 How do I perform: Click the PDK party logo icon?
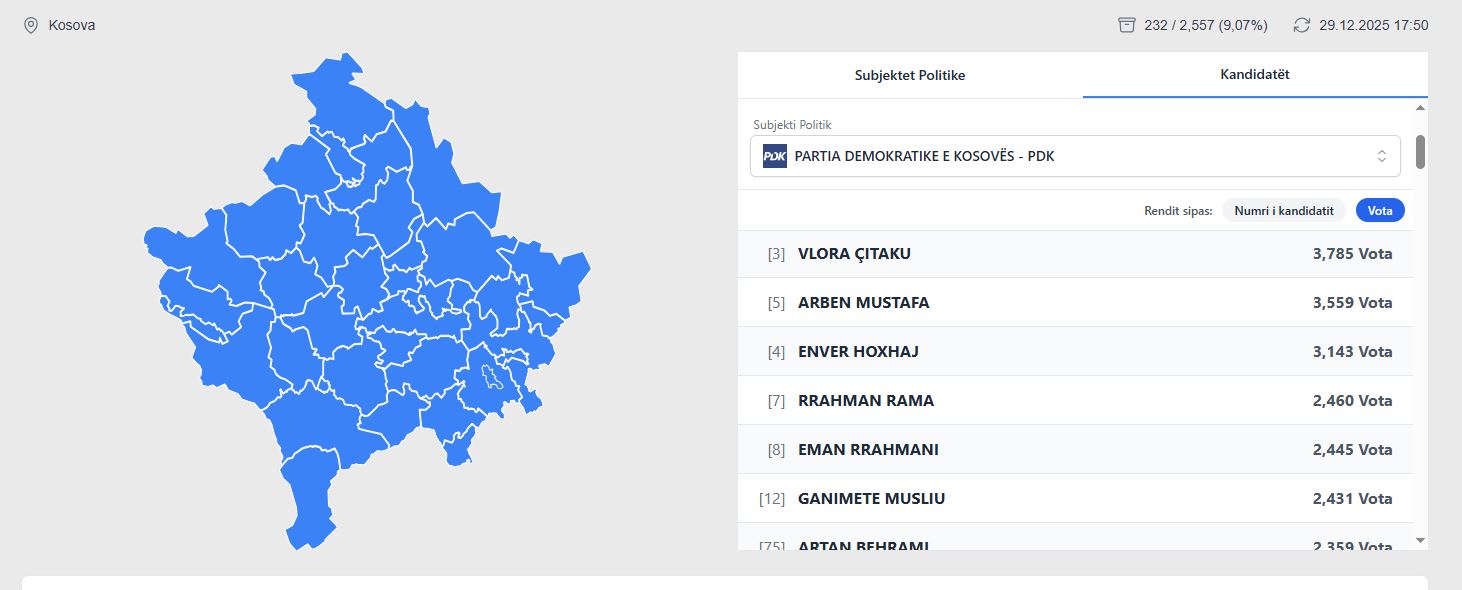[x=774, y=156]
